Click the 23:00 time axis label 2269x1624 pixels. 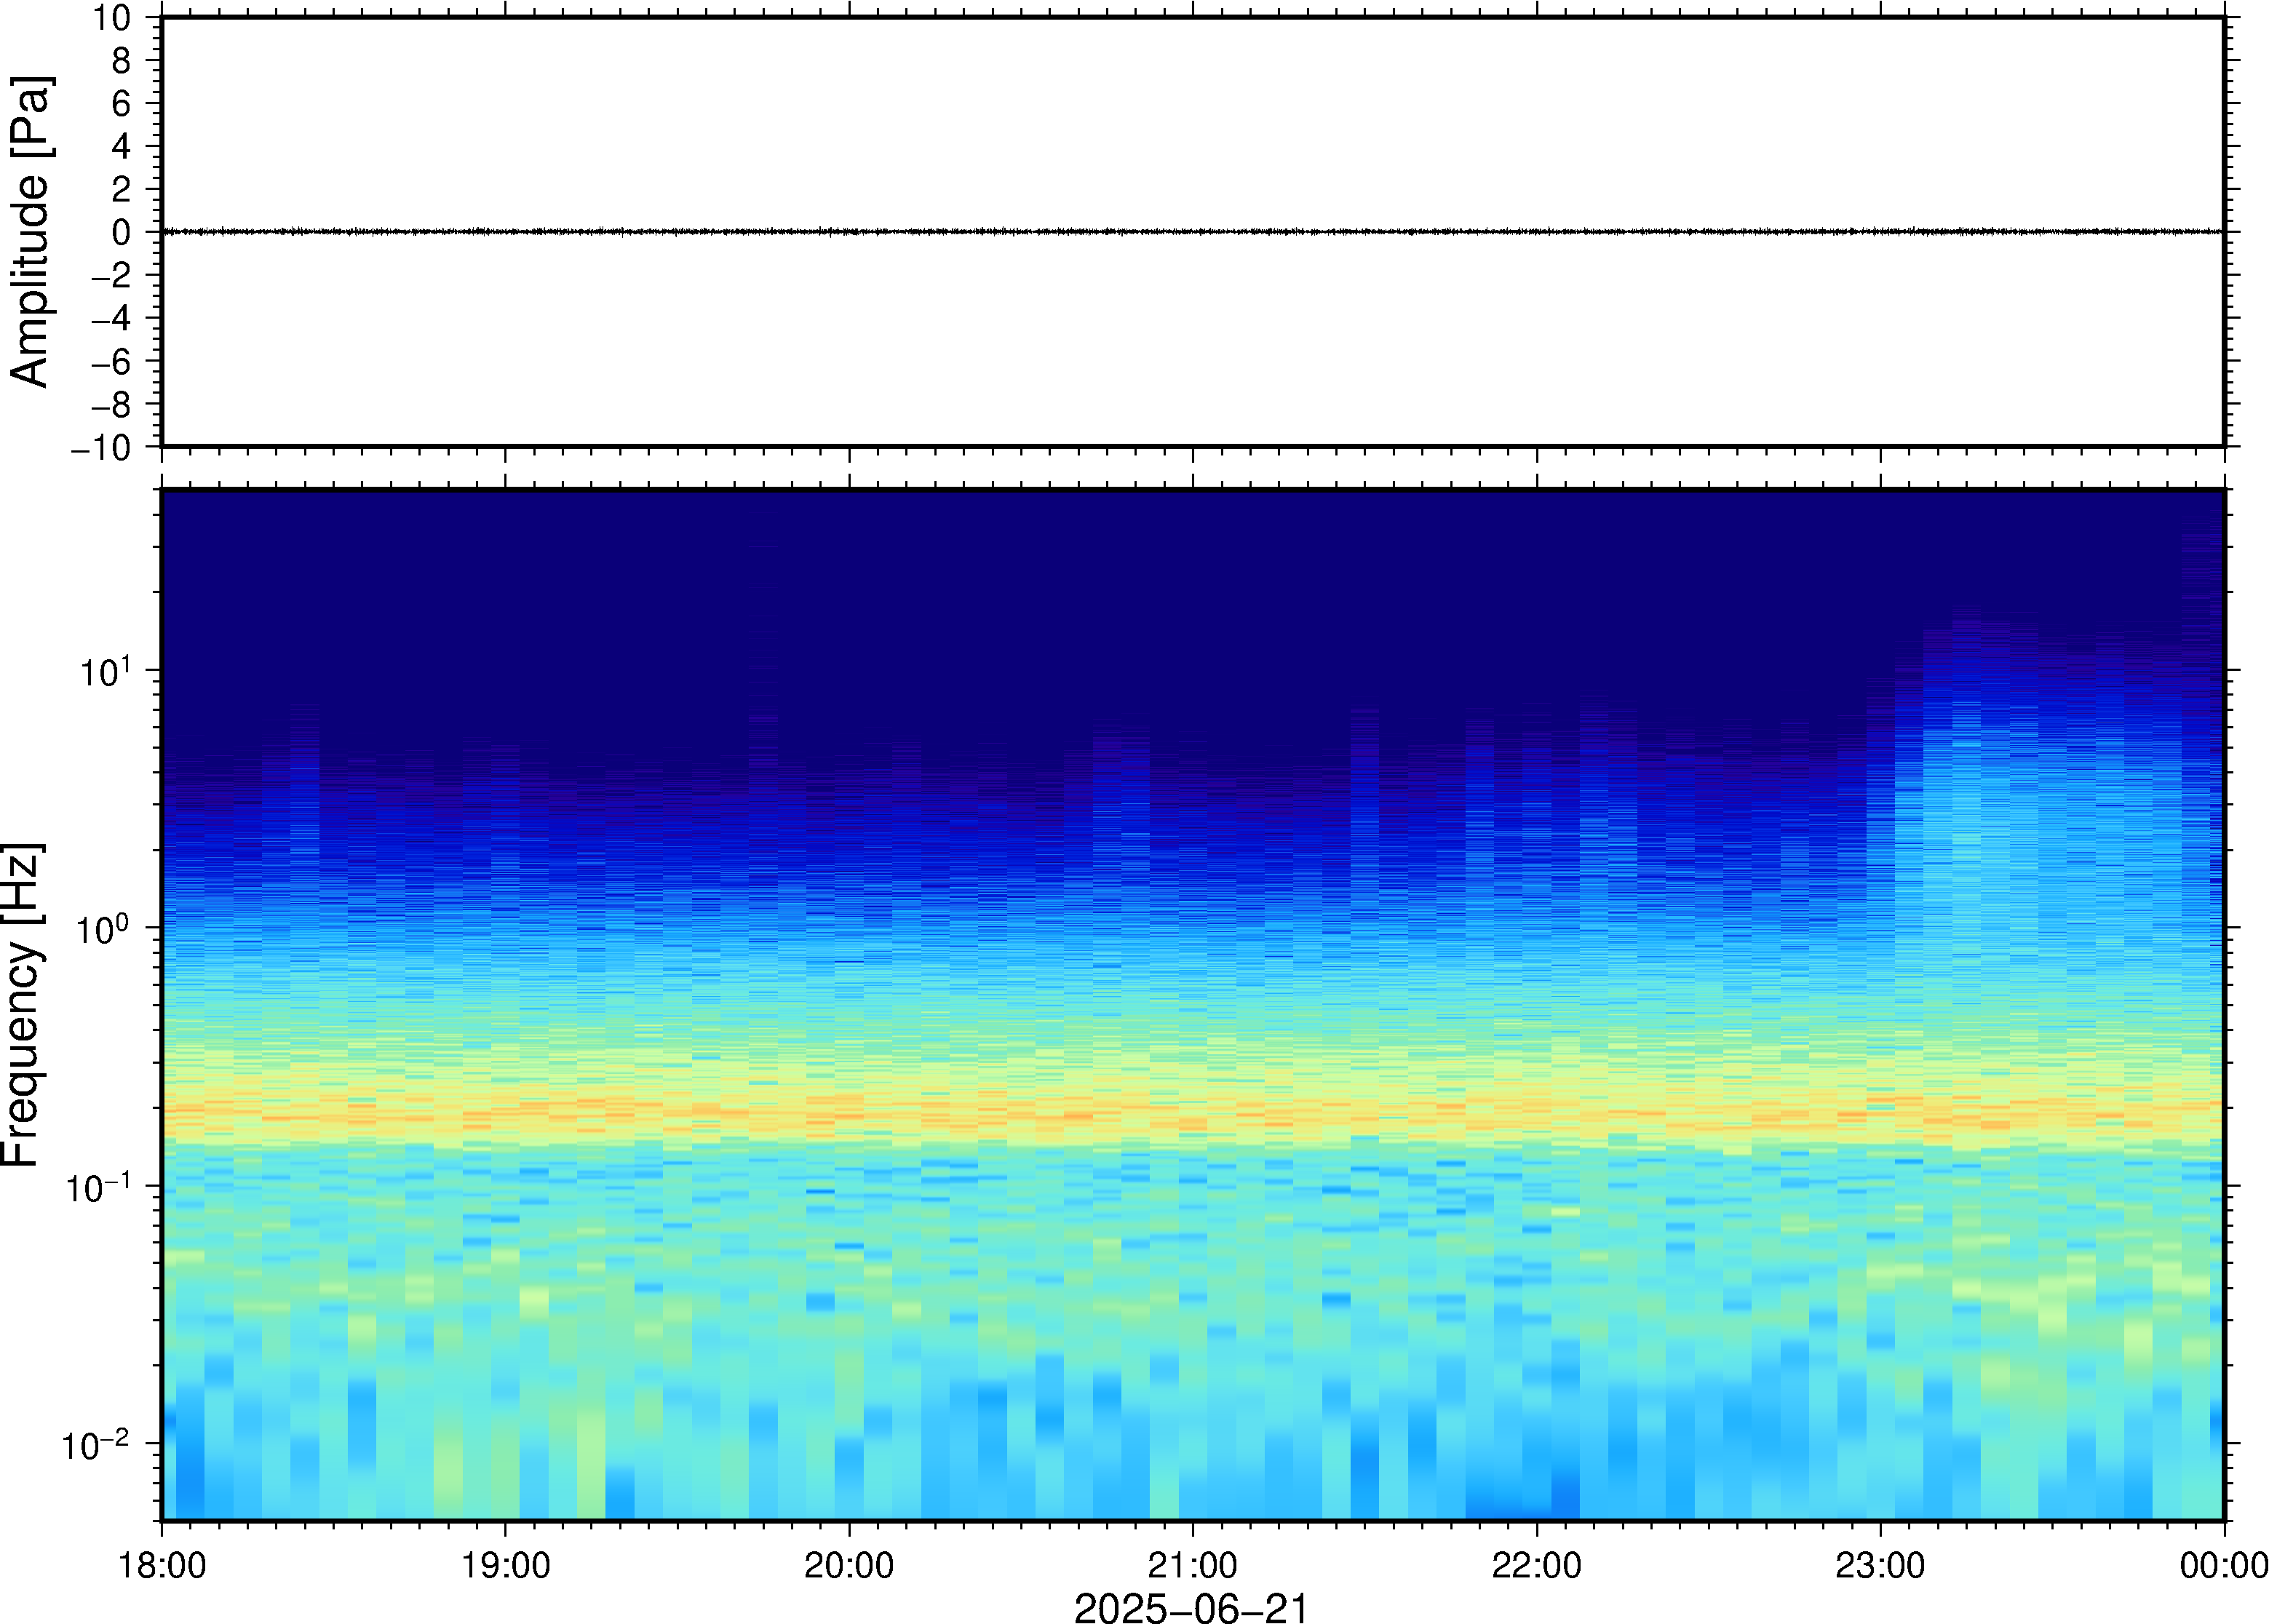point(1880,1565)
